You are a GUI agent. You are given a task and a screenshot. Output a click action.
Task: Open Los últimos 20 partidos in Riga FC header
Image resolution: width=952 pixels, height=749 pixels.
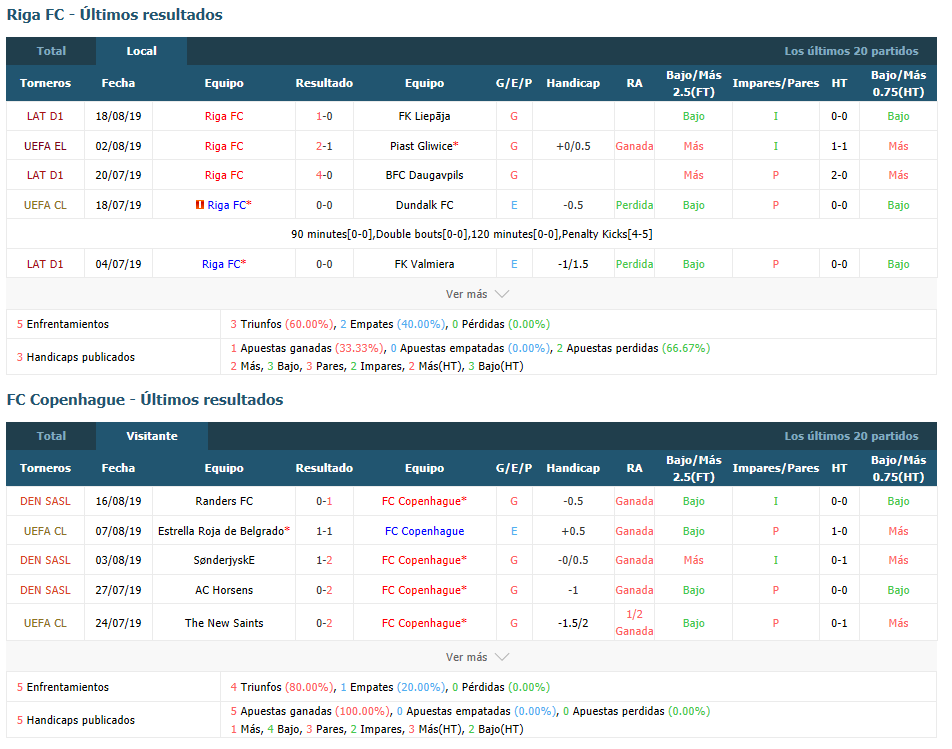coord(851,51)
